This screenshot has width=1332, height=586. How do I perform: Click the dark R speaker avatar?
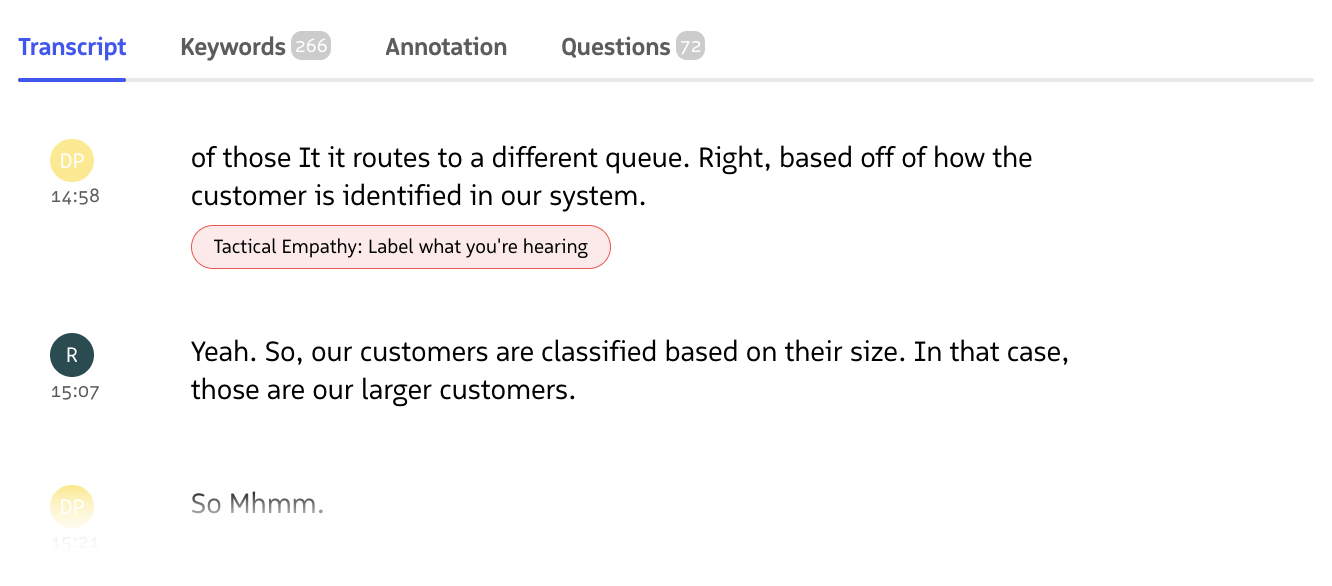(x=72, y=355)
